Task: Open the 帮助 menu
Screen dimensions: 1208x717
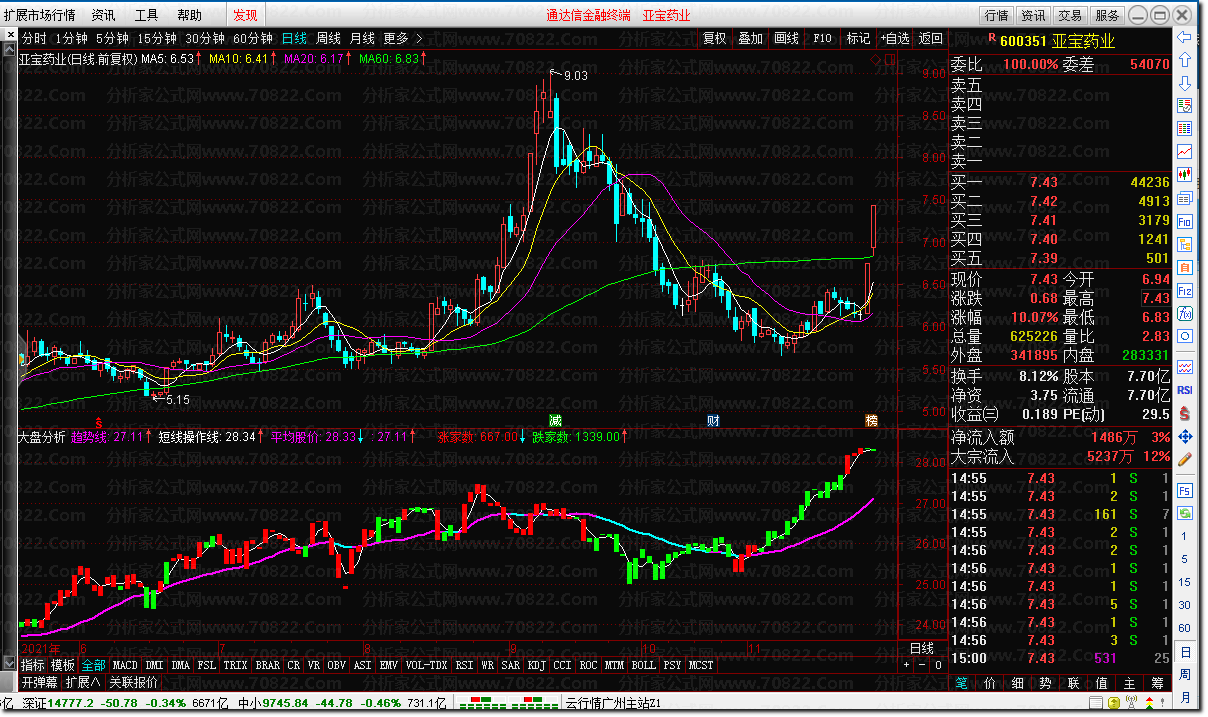Action: (189, 15)
